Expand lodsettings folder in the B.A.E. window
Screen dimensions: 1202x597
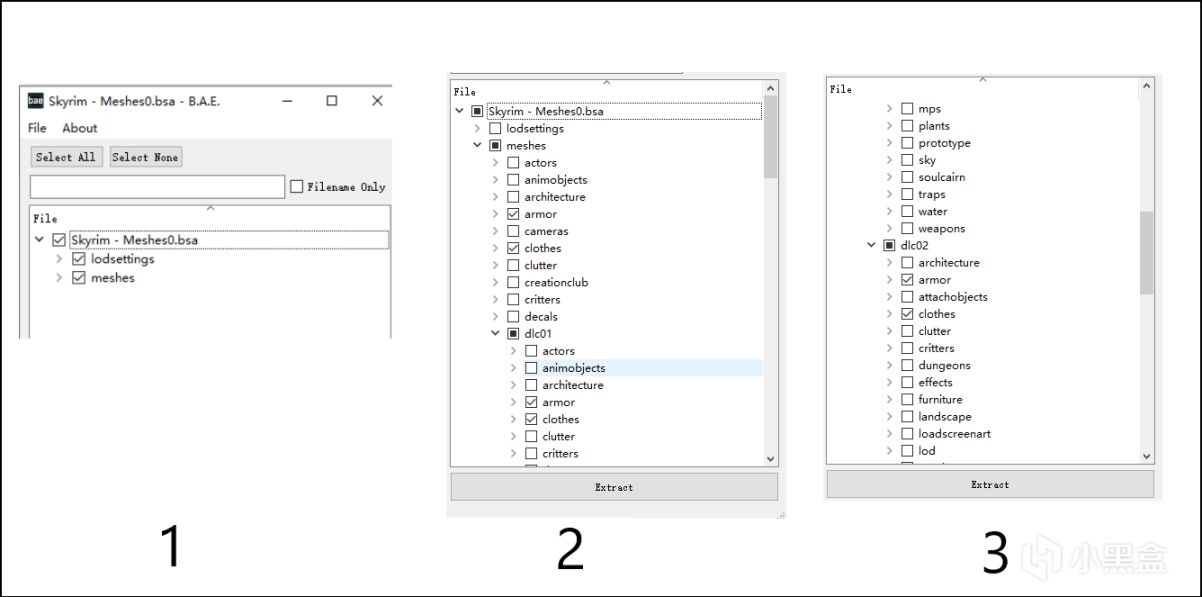(59, 259)
